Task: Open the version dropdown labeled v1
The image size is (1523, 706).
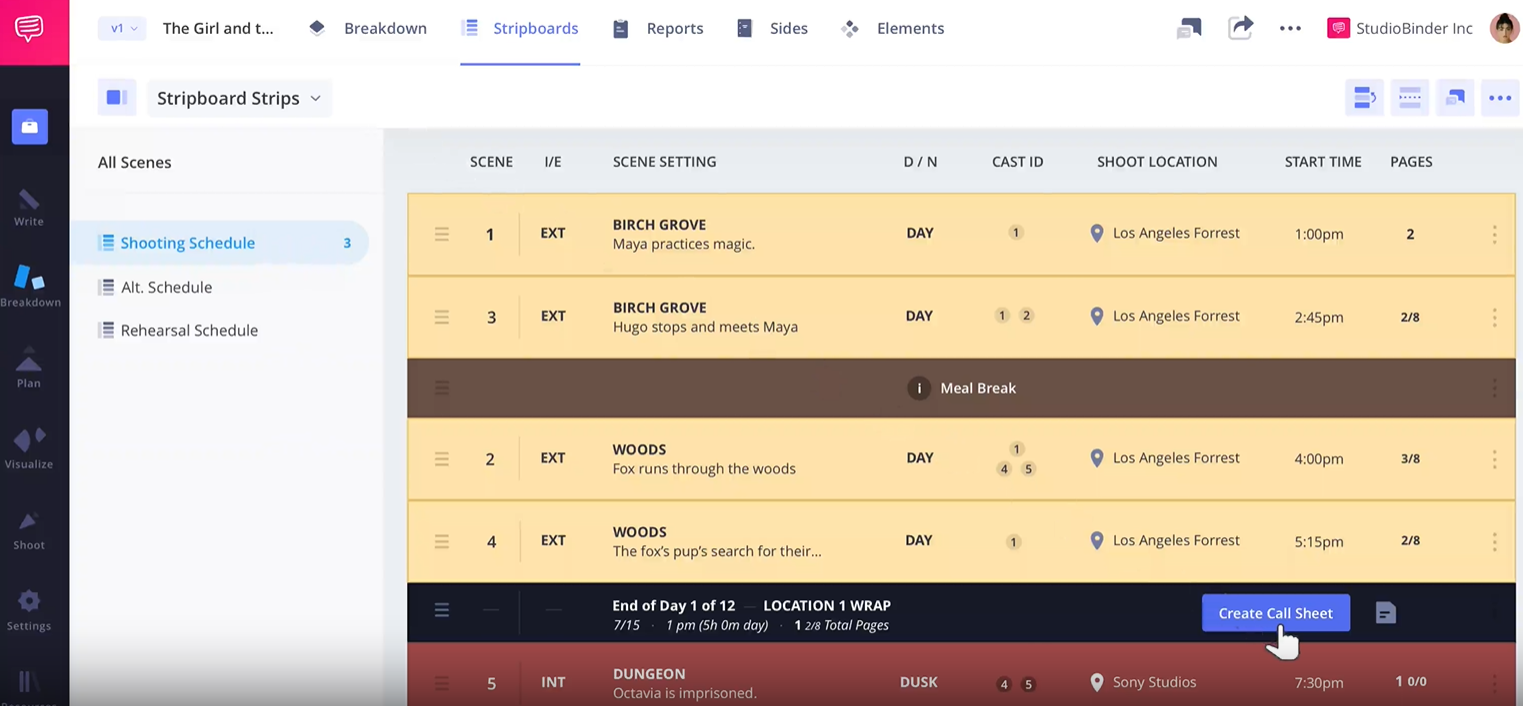Action: 121,28
